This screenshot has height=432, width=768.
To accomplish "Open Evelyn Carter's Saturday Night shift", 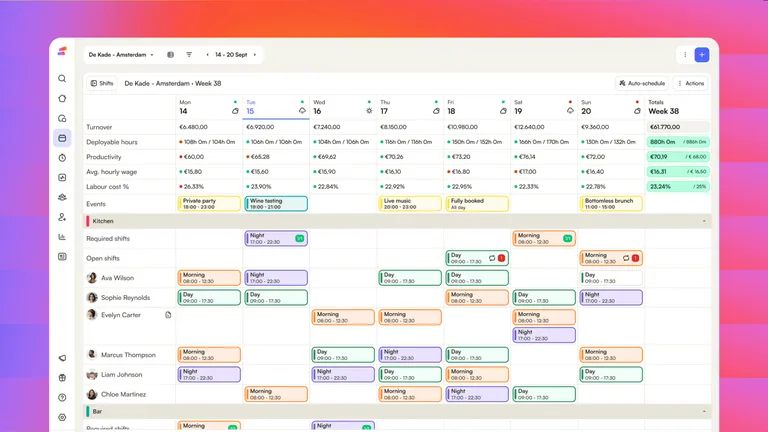I will pyautogui.click(x=544, y=335).
